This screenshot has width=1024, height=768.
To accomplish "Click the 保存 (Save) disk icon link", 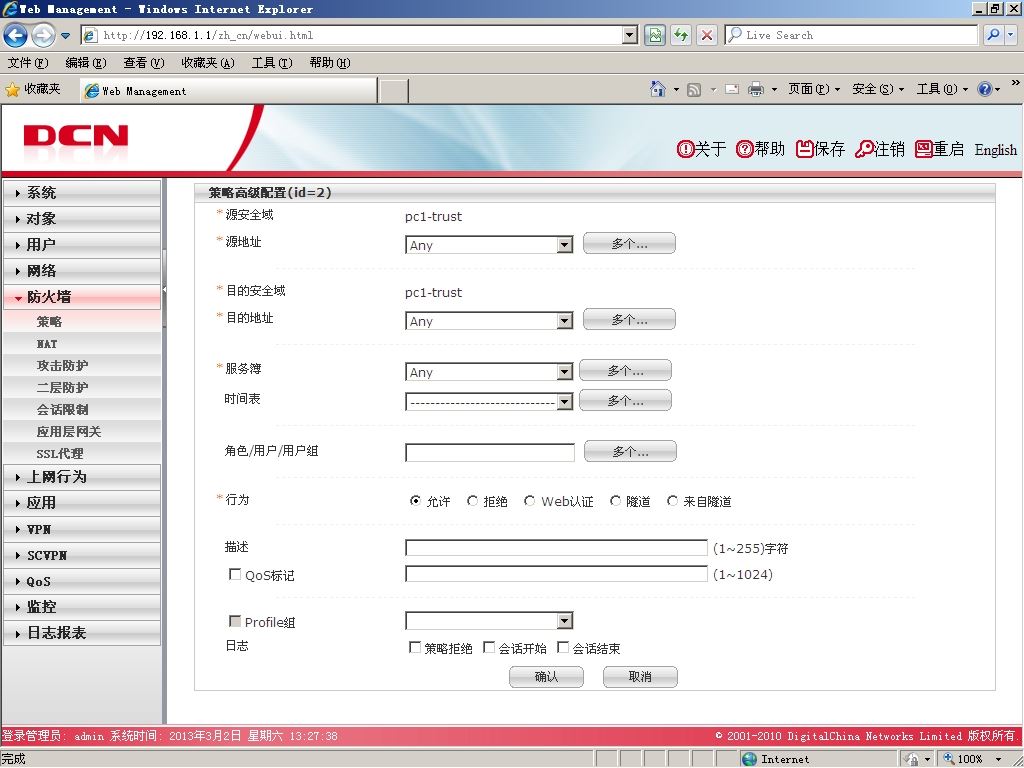I will (820, 149).
